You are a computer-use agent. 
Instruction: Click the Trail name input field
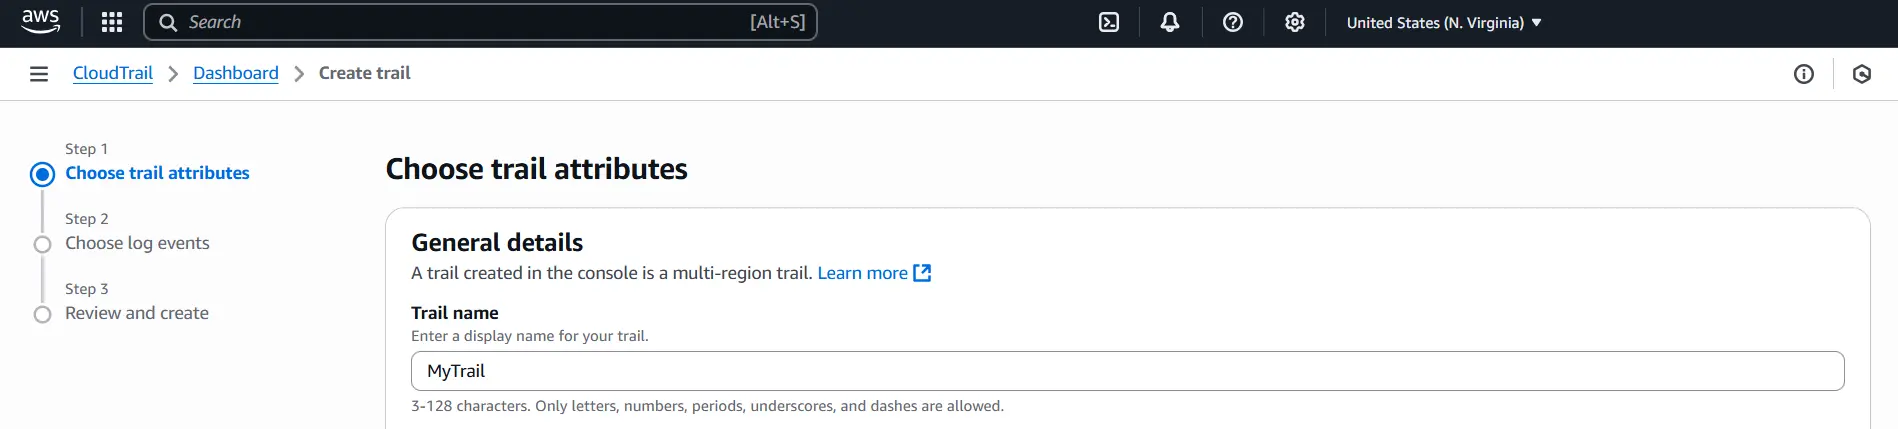point(1127,371)
